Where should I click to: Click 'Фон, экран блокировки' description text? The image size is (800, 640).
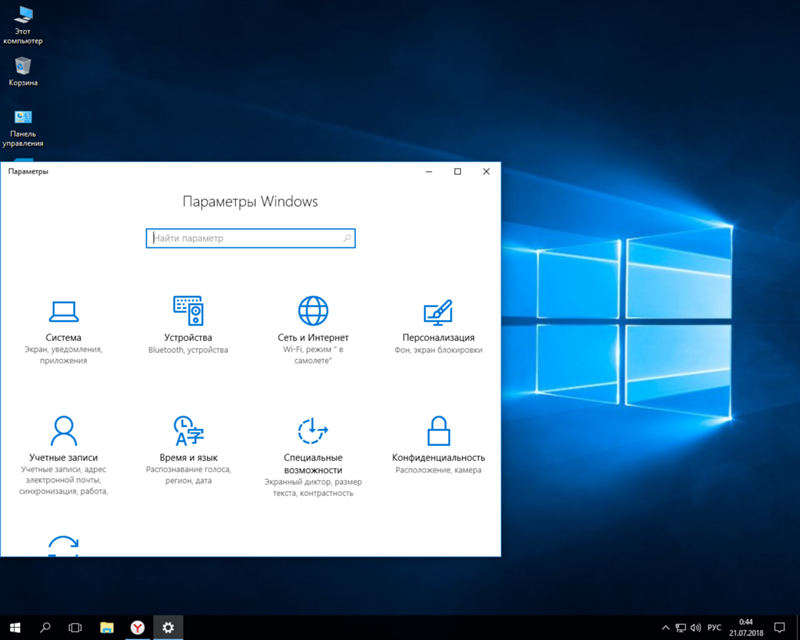(x=438, y=350)
